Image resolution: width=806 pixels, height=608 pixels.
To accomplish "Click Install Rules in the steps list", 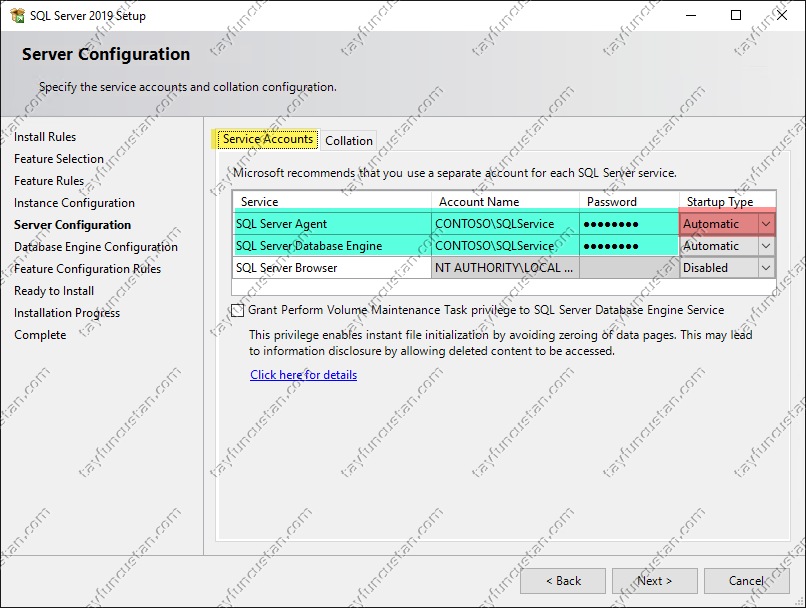I will (45, 137).
